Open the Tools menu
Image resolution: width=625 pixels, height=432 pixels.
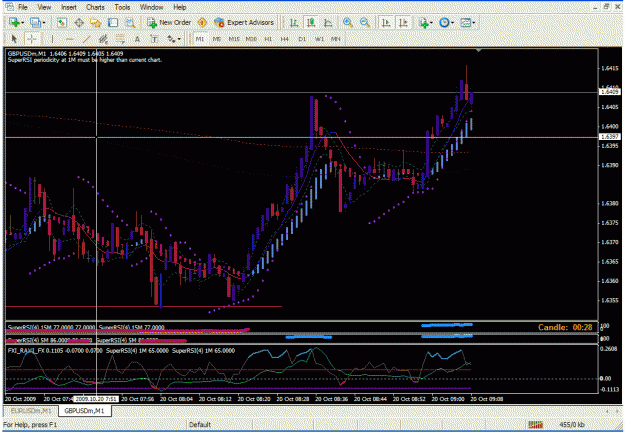122,7
